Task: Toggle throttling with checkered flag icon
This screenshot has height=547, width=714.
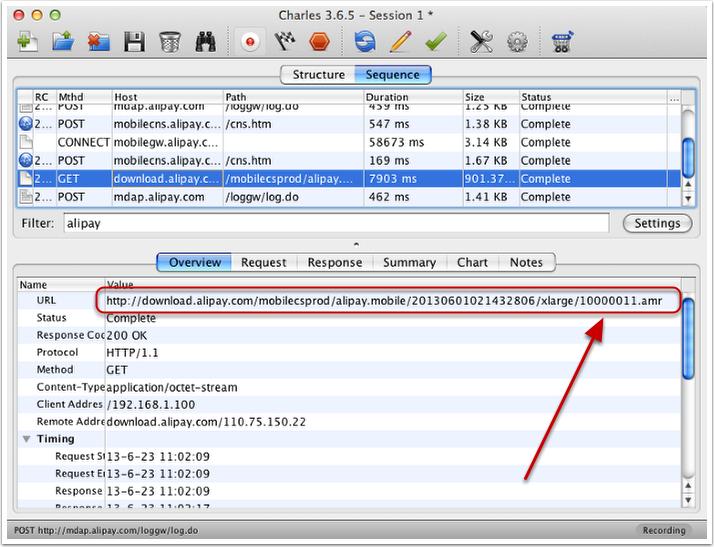Action: click(x=284, y=41)
